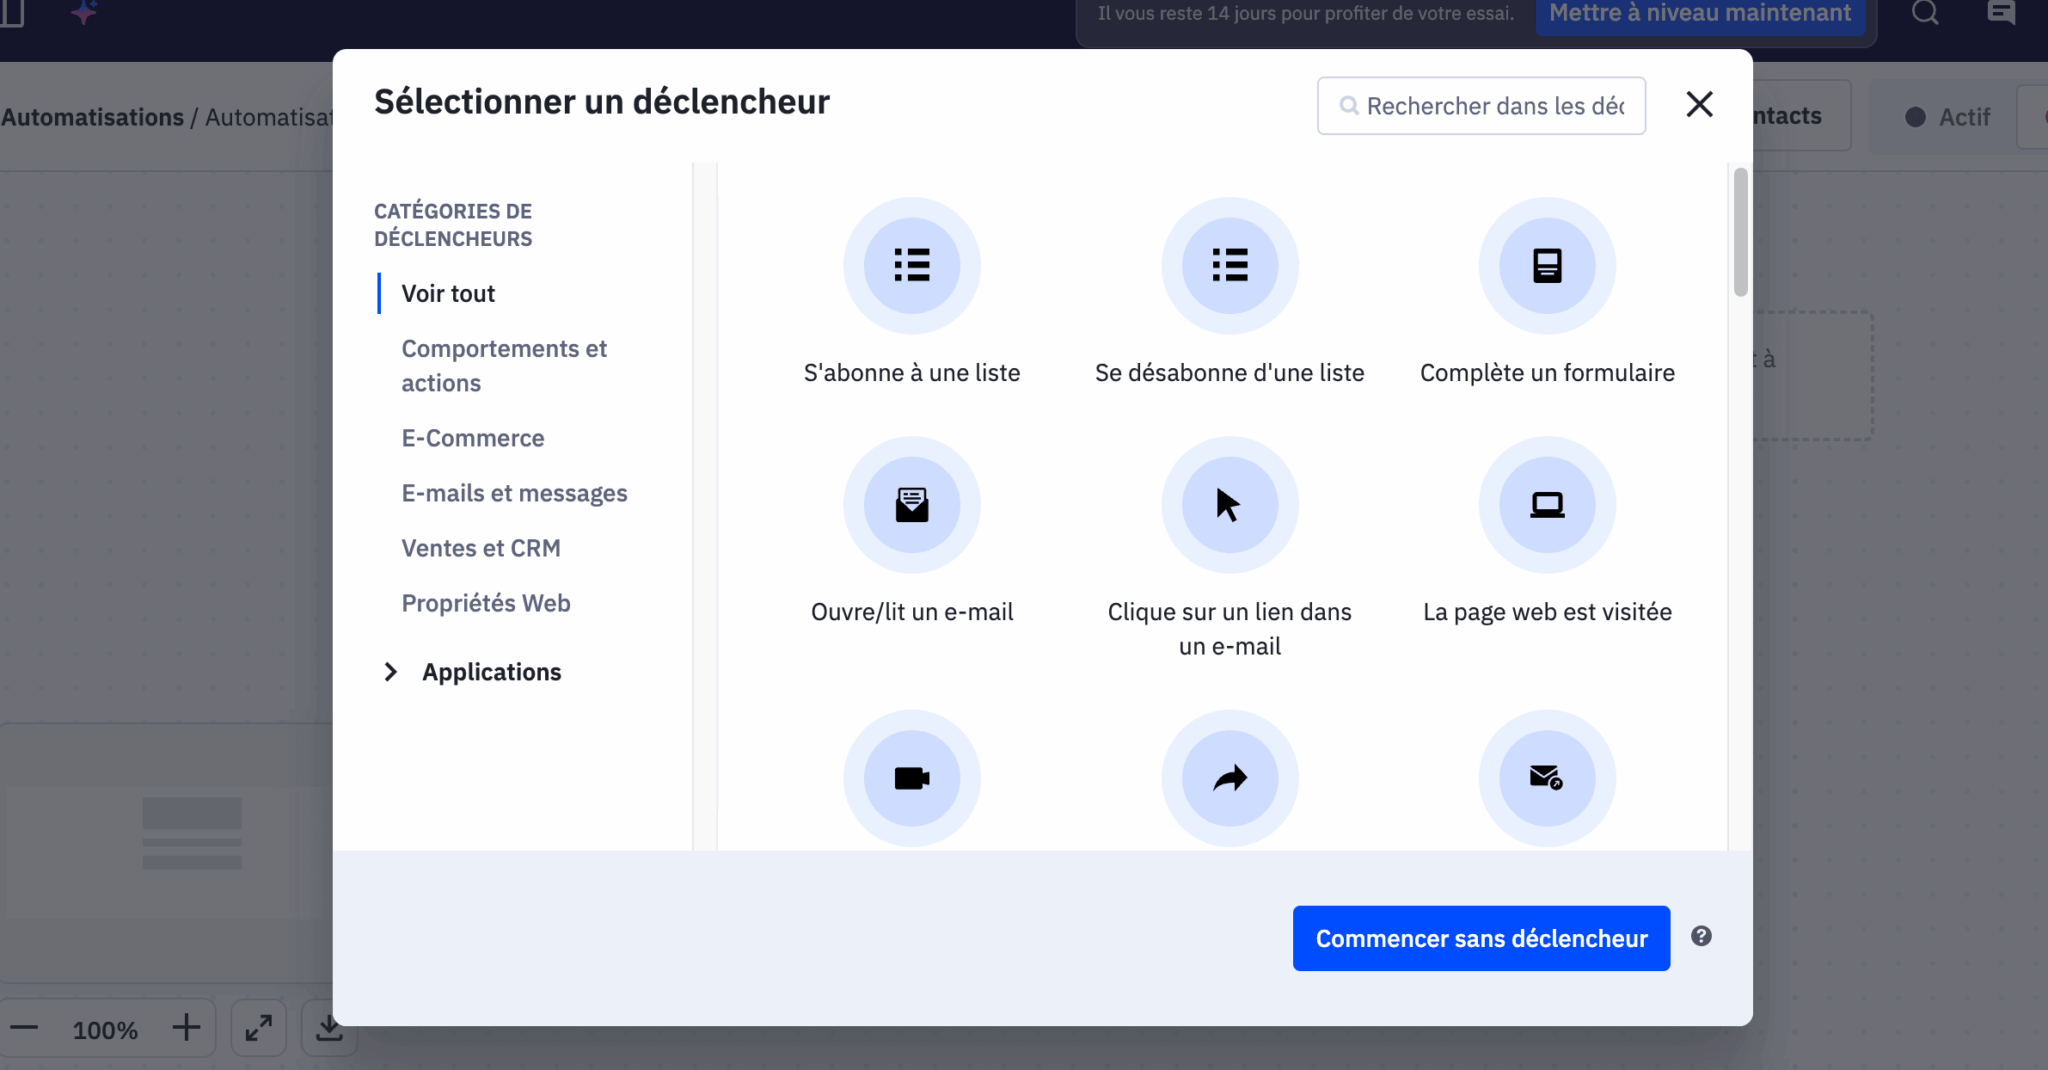Select the "Se désabonne d'une liste" trigger icon
2048x1070 pixels.
point(1229,265)
